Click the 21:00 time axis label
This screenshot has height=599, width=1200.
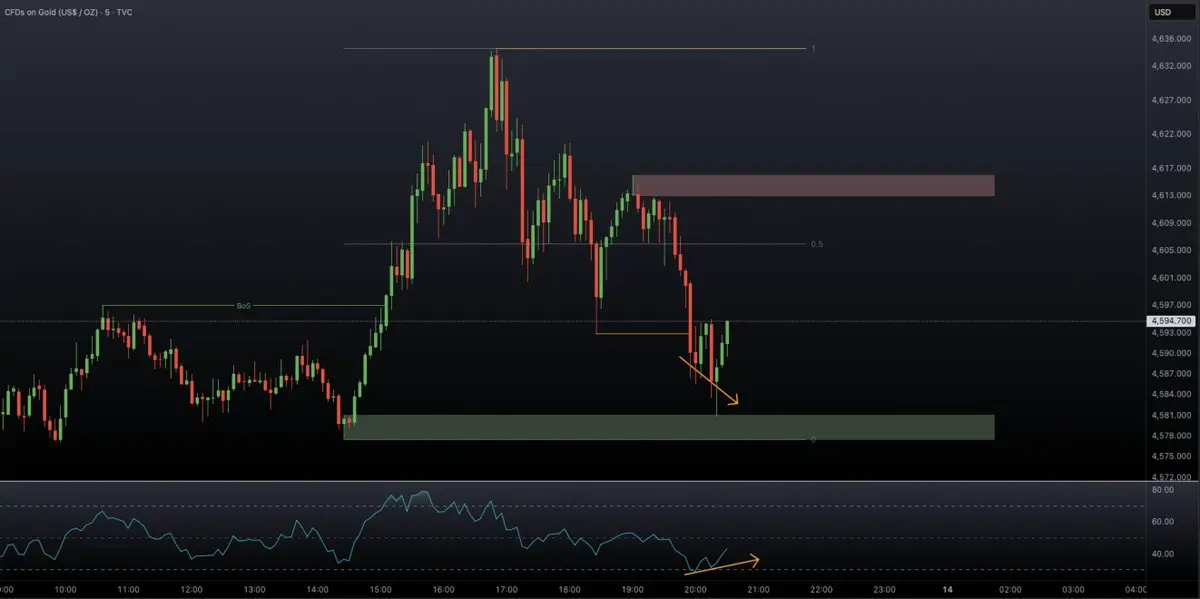[759, 590]
